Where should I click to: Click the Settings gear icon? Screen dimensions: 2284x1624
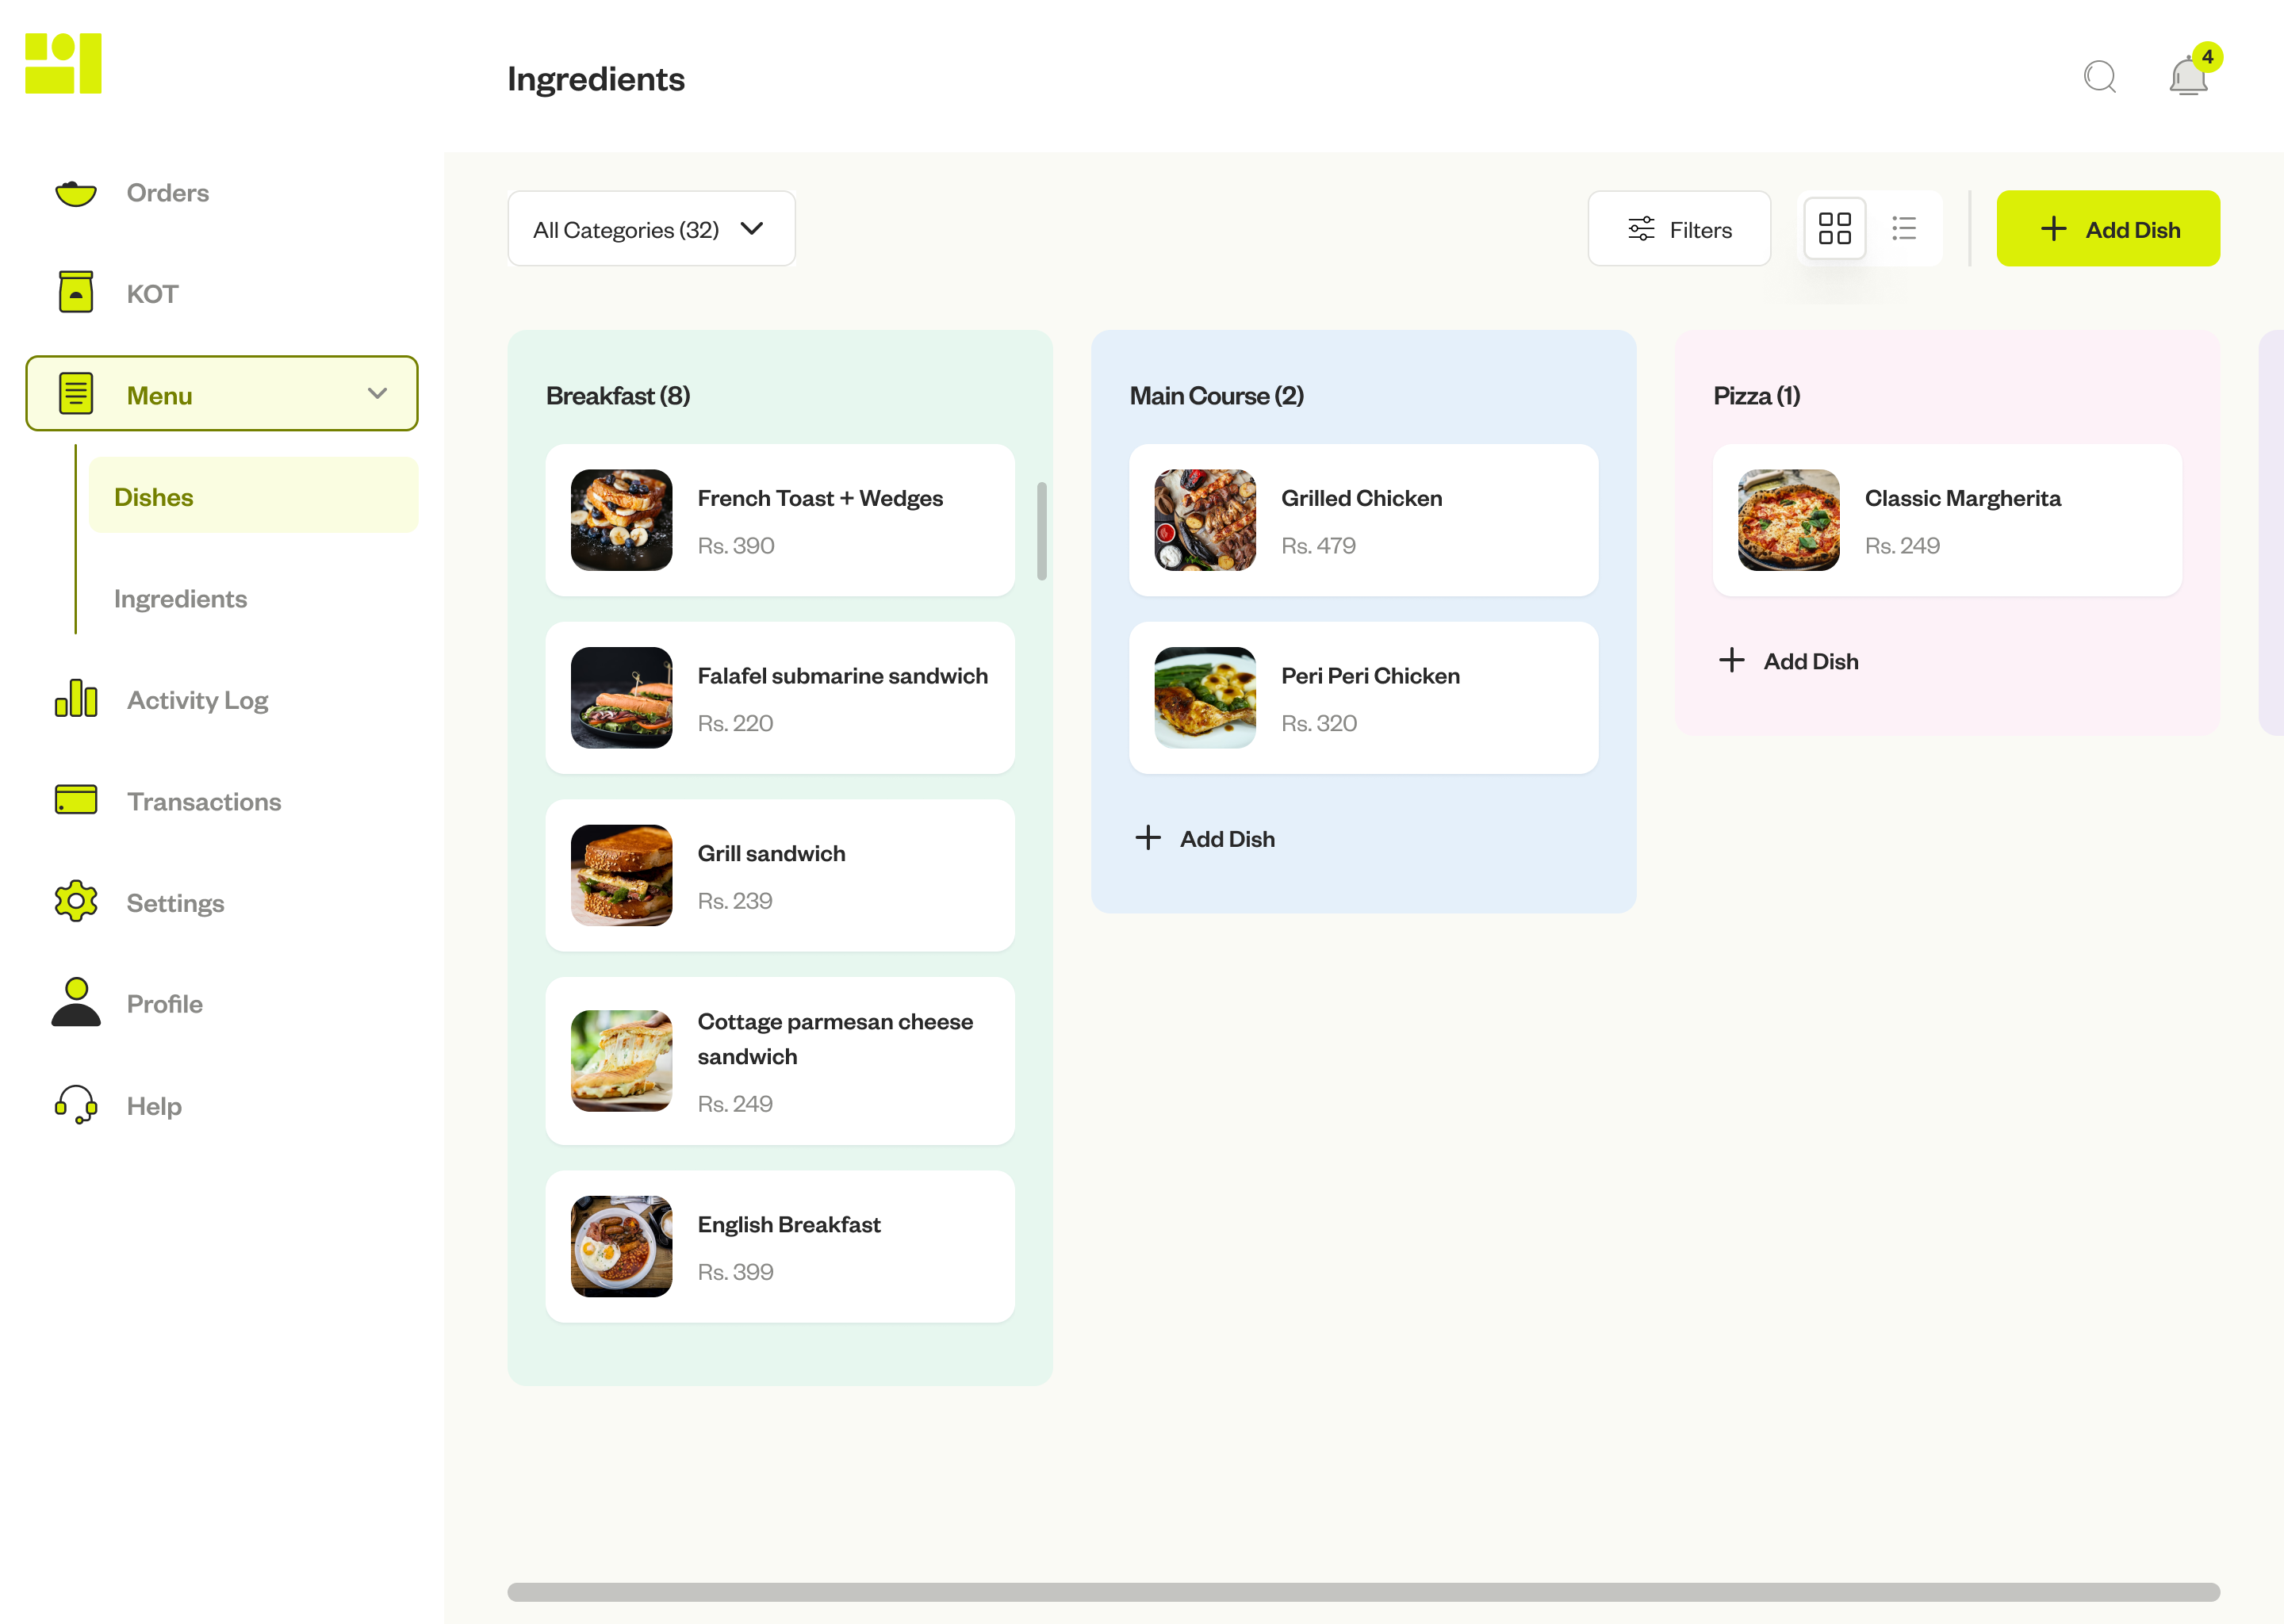[76, 901]
